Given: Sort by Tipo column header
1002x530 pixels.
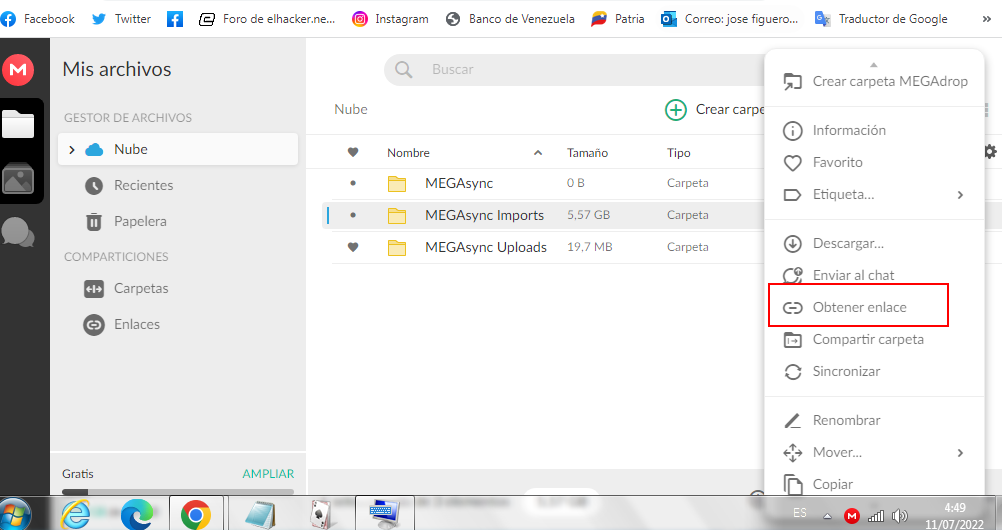Looking at the screenshot, I should coord(679,153).
